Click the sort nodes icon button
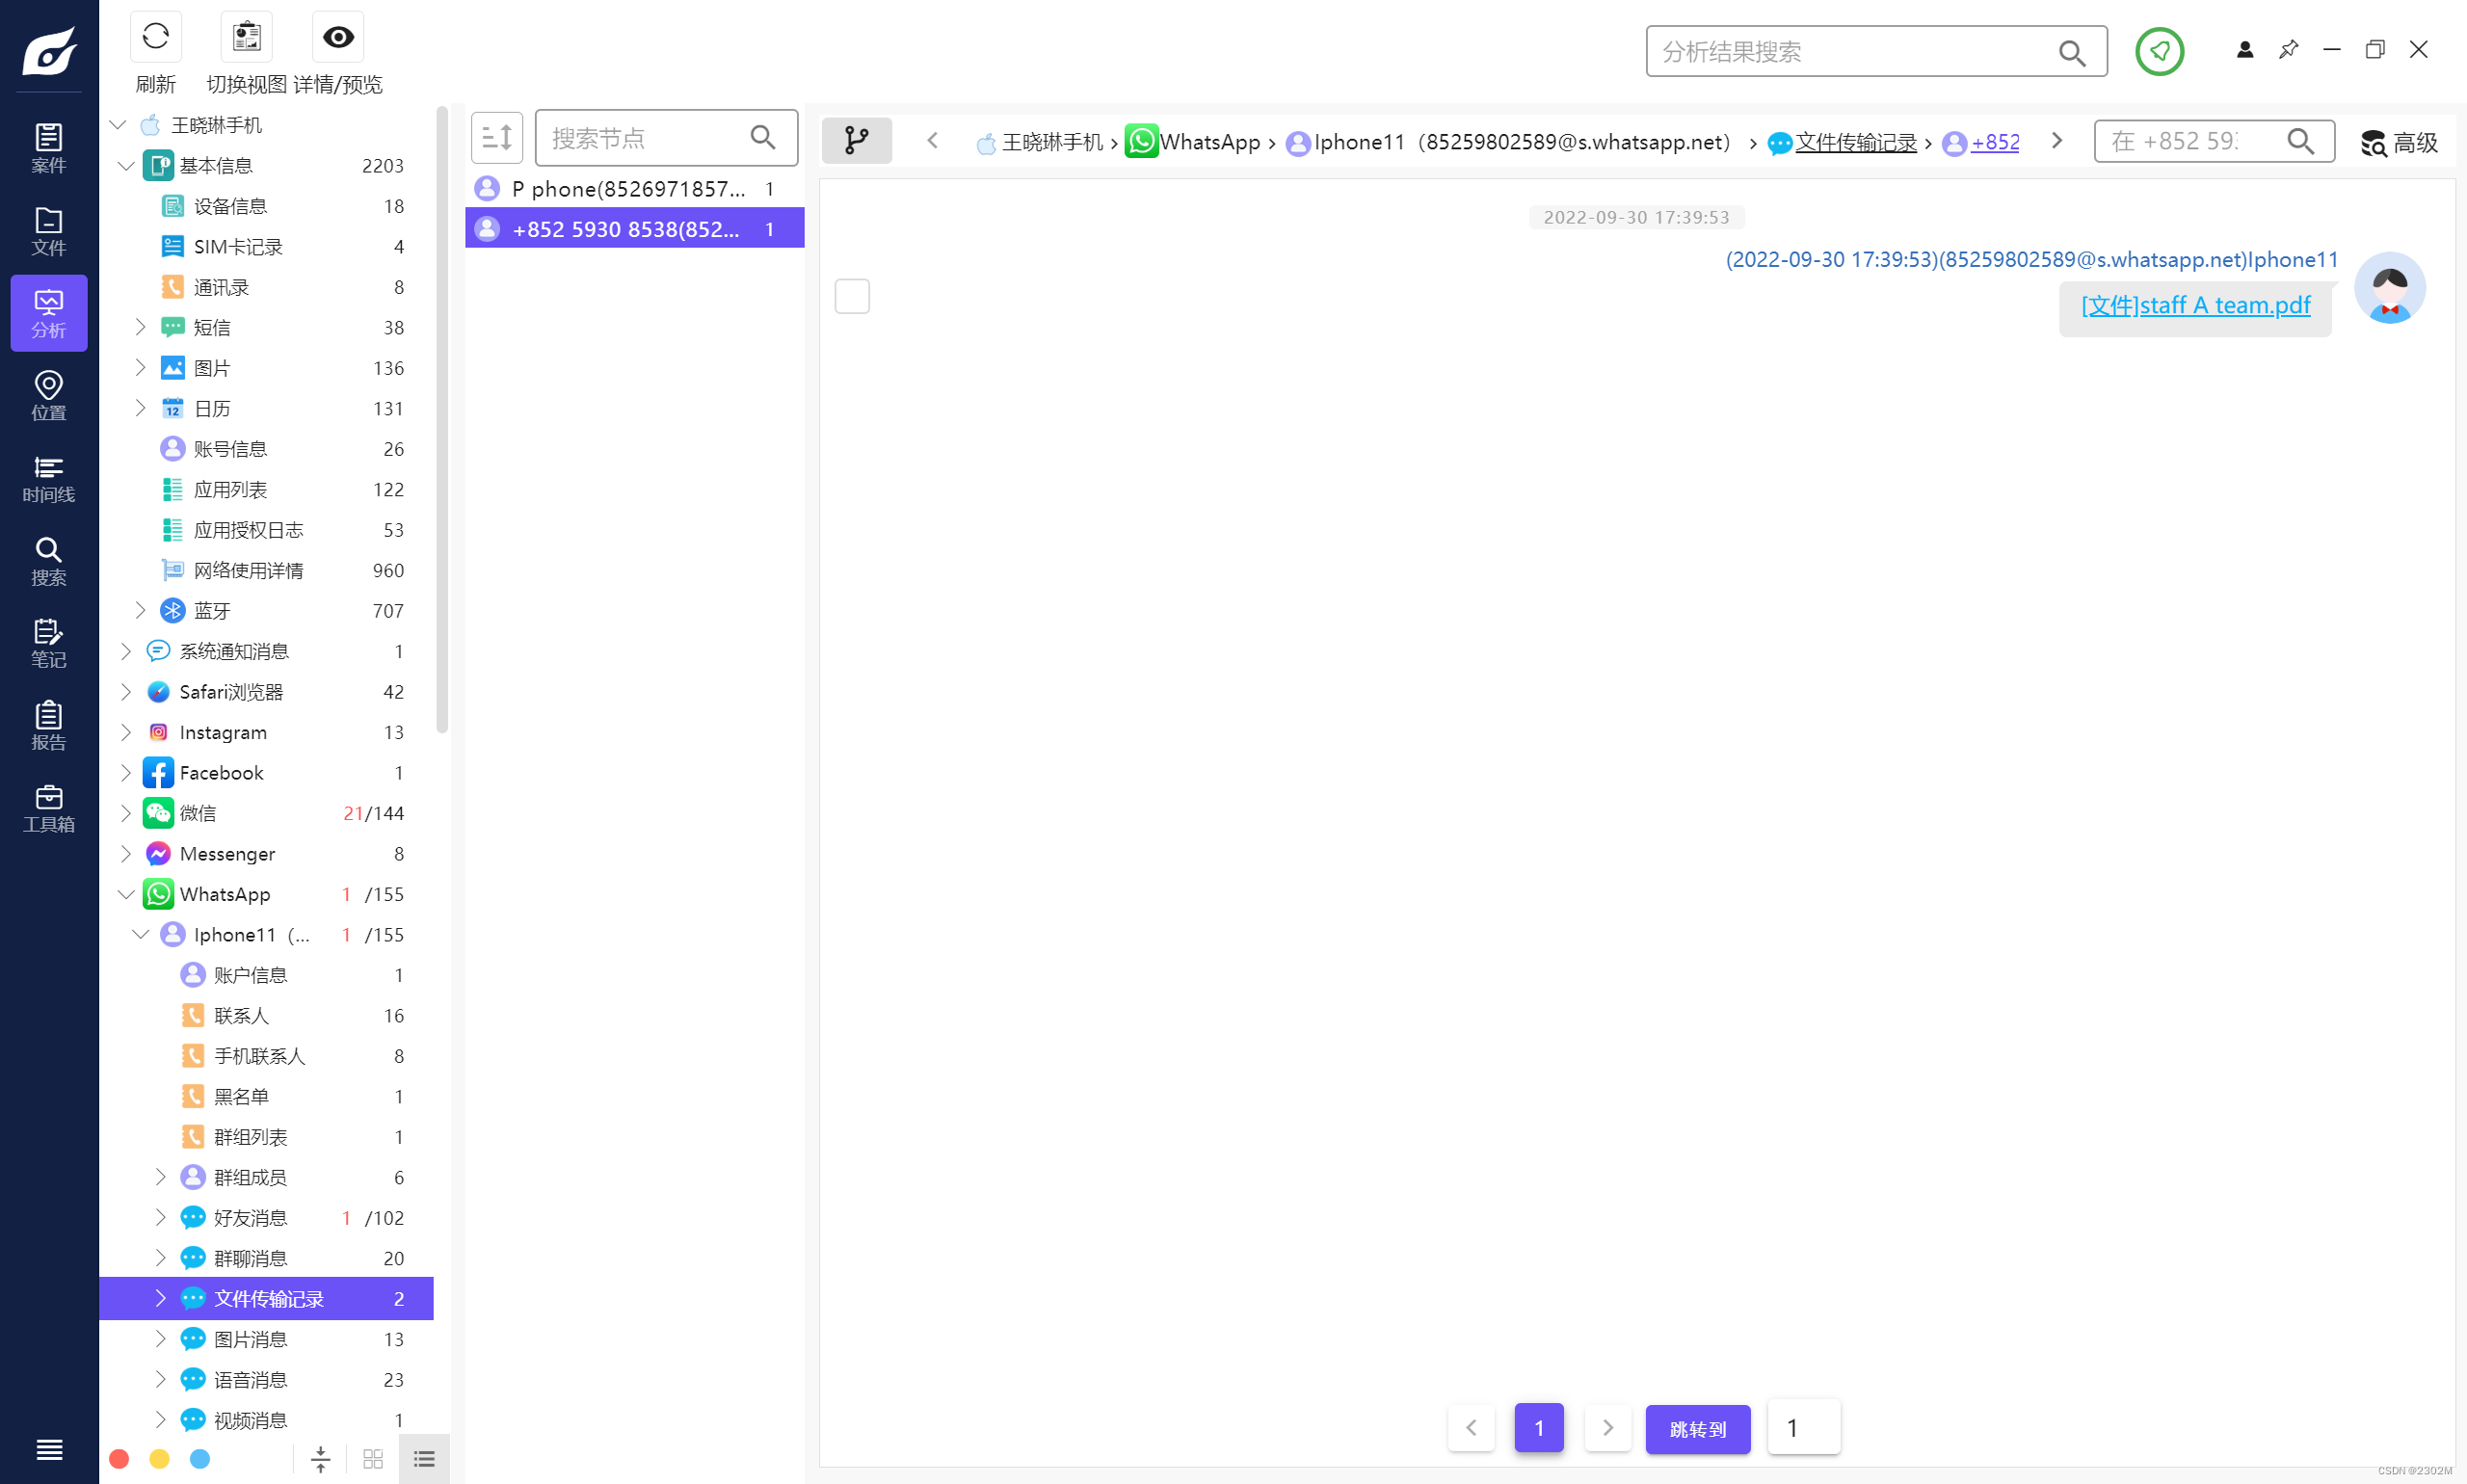Screen dimensions: 2467x1484 [x=497, y=138]
